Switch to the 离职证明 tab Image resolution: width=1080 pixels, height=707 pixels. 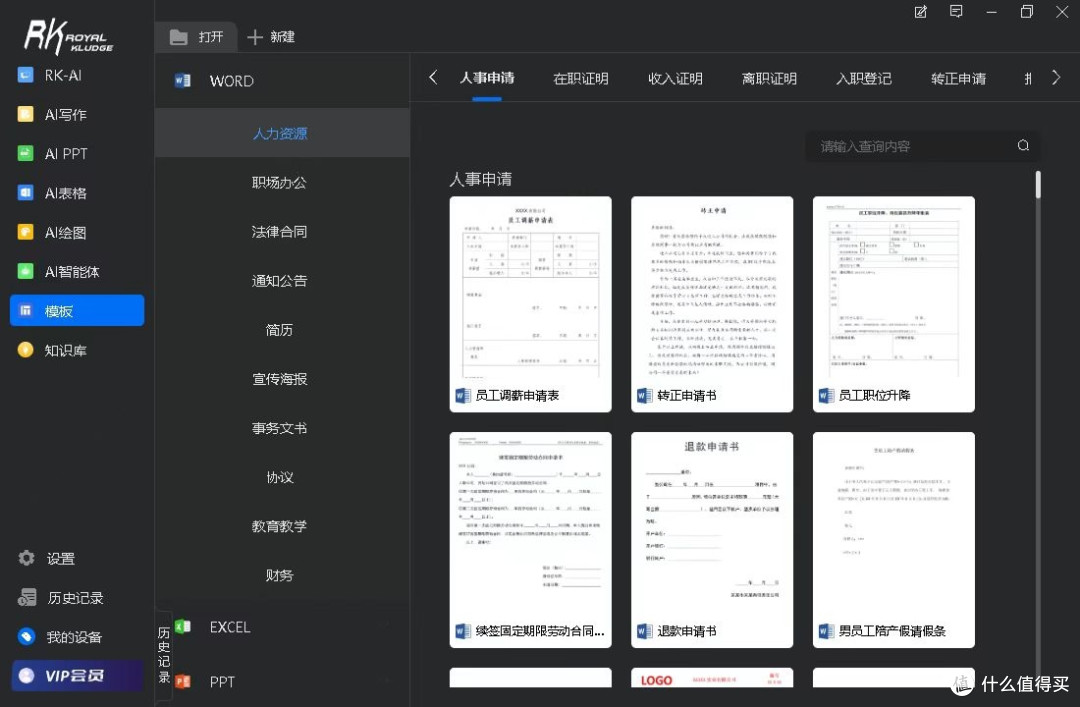[769, 79]
